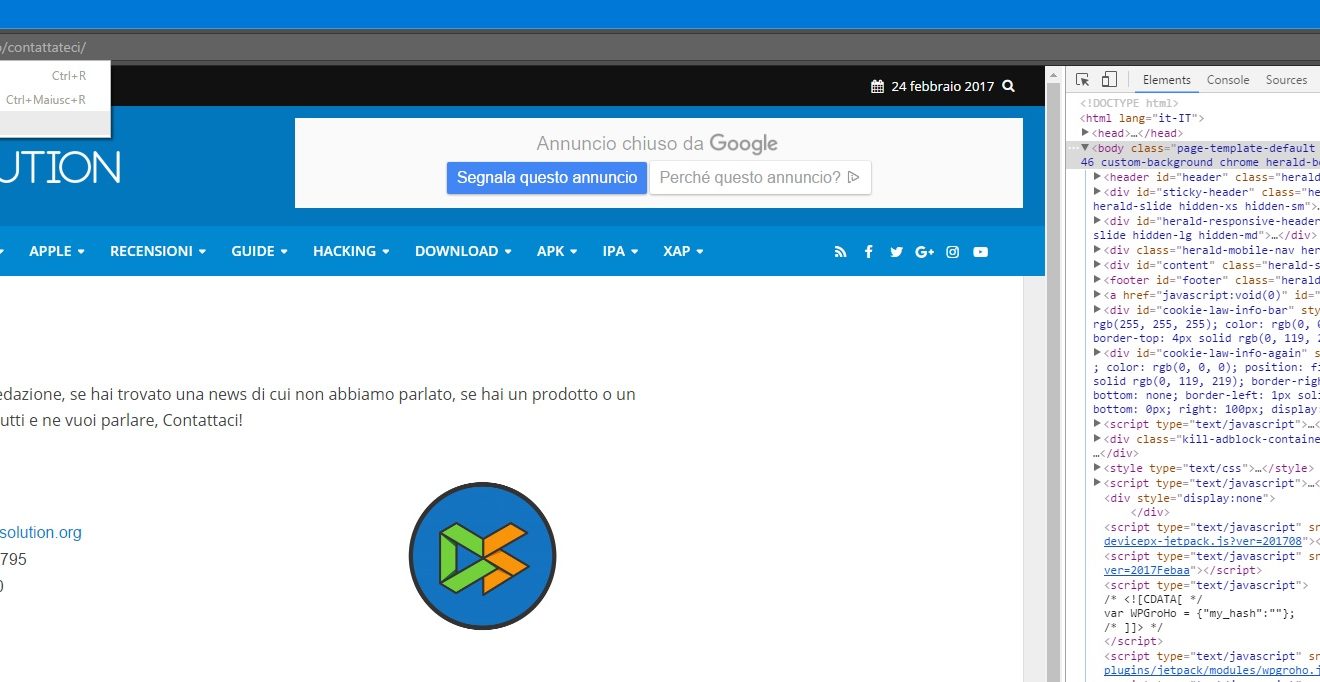Open the Twitter icon in the nav bar
The image size is (1320, 682).
[x=896, y=252]
